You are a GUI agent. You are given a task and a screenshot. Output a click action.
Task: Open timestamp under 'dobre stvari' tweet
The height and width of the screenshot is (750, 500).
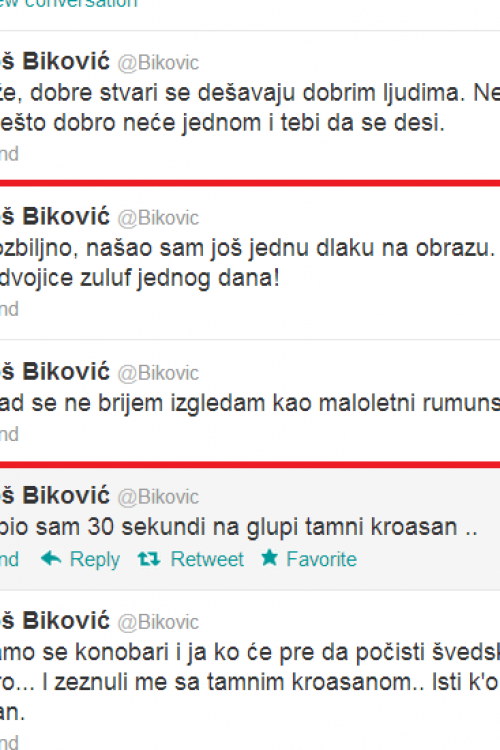(x=9, y=154)
